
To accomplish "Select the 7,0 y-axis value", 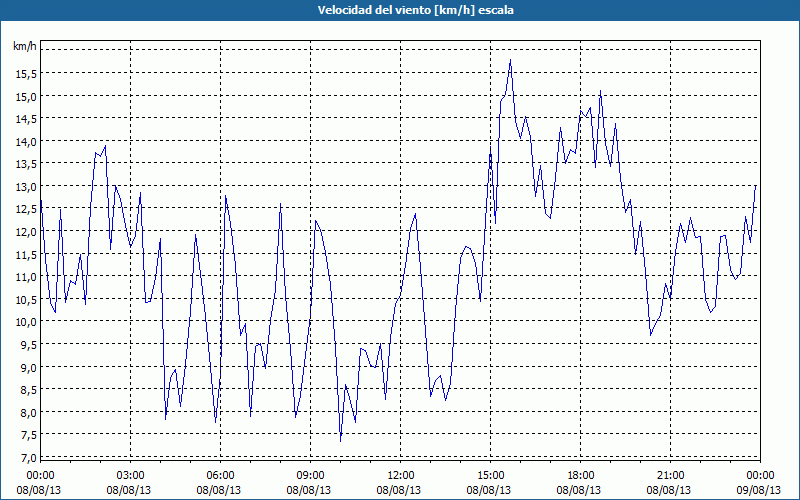I will (28, 458).
